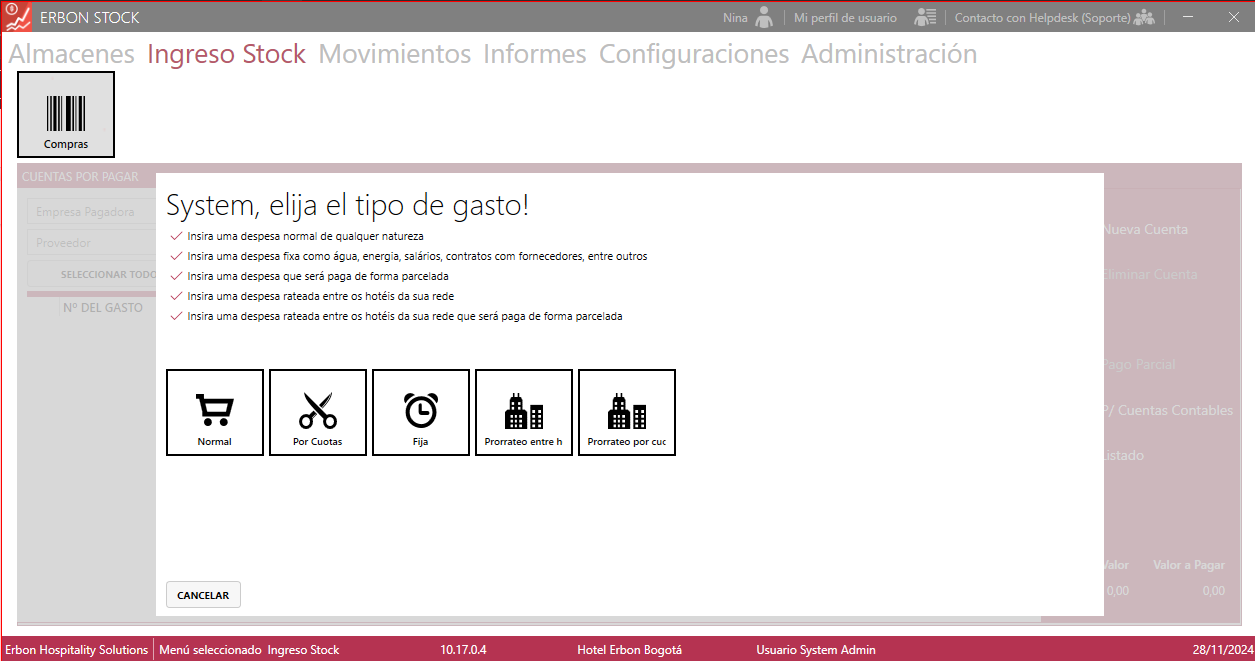The height and width of the screenshot is (661, 1255).
Task: Open the Almacenes menu
Action: click(x=71, y=54)
